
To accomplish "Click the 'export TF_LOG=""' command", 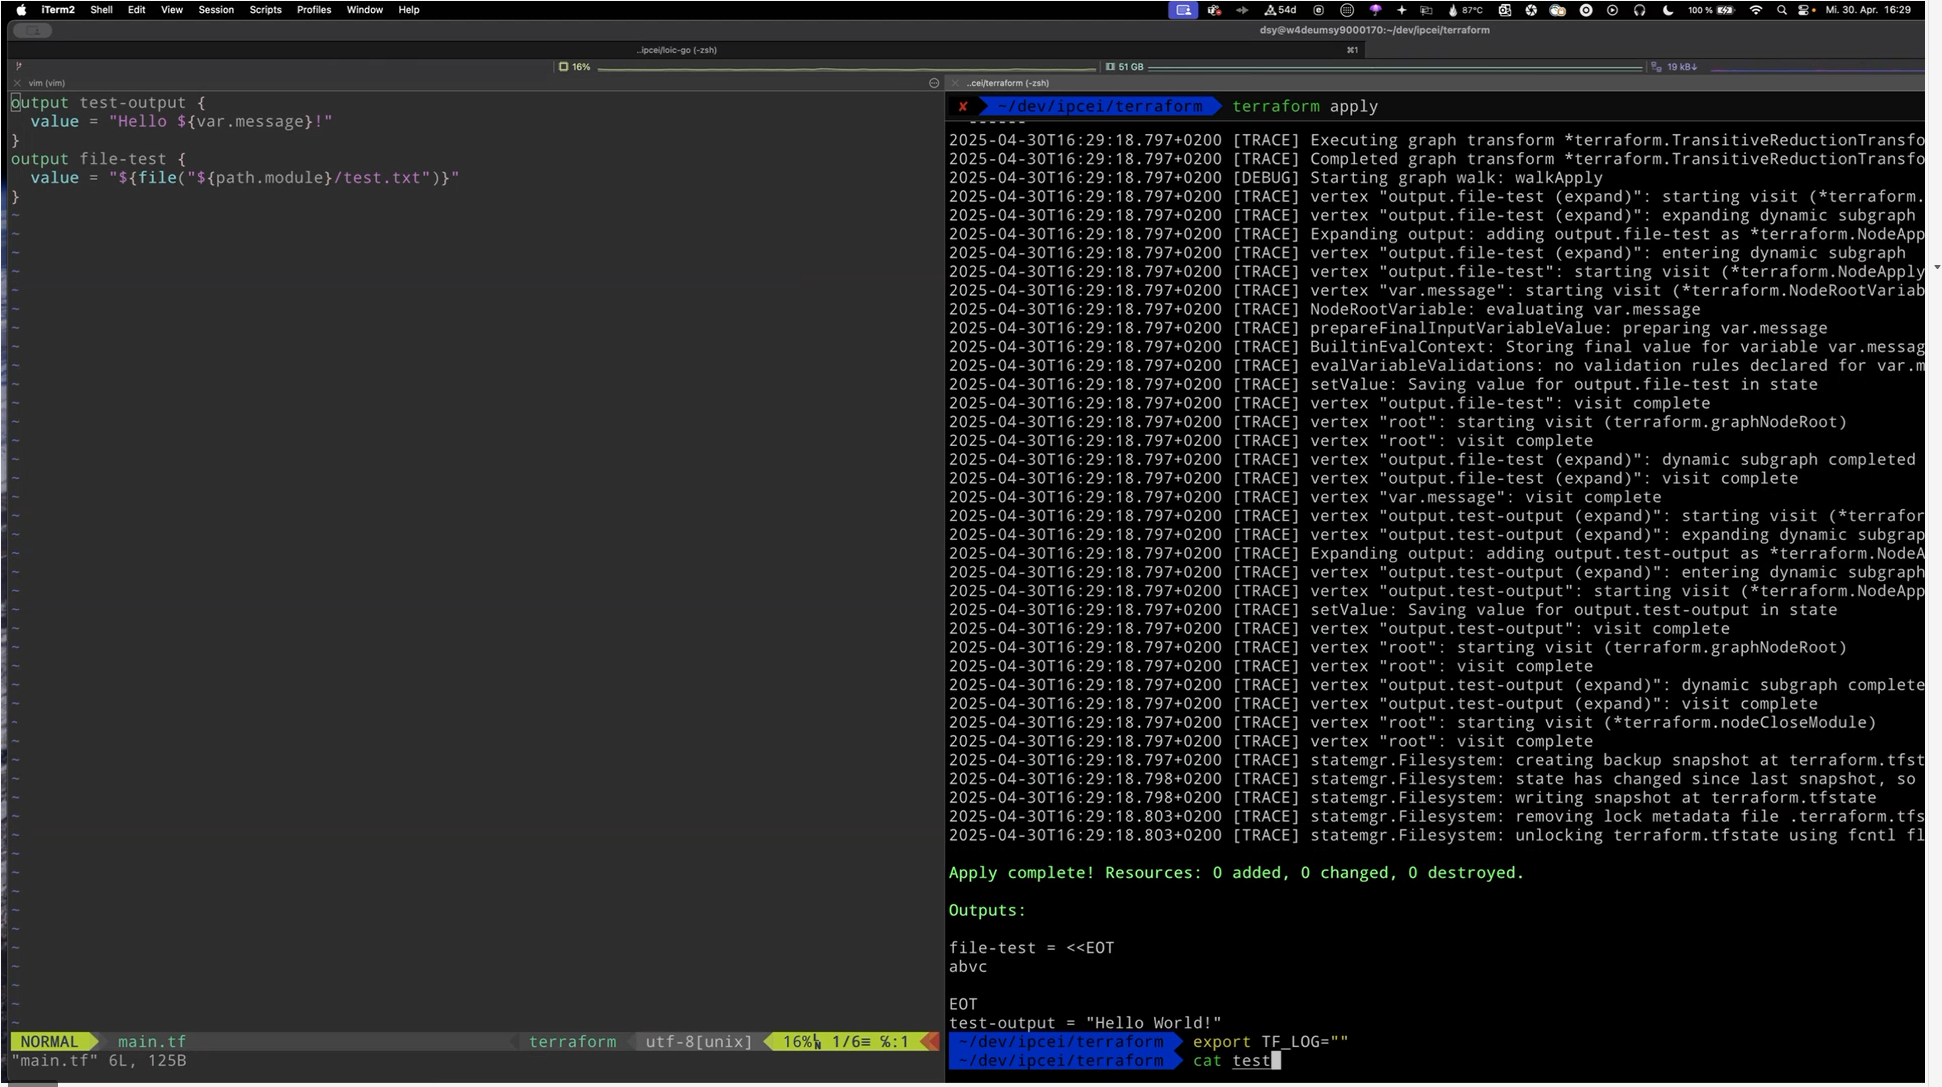I will point(1270,1042).
